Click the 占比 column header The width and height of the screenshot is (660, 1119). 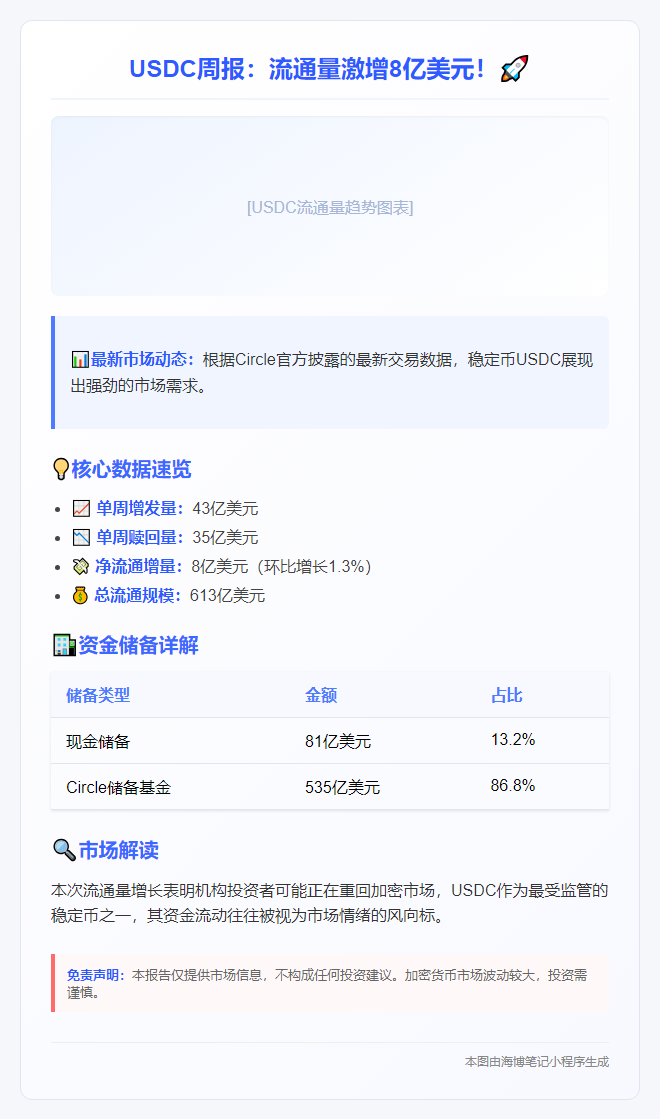[x=507, y=695]
